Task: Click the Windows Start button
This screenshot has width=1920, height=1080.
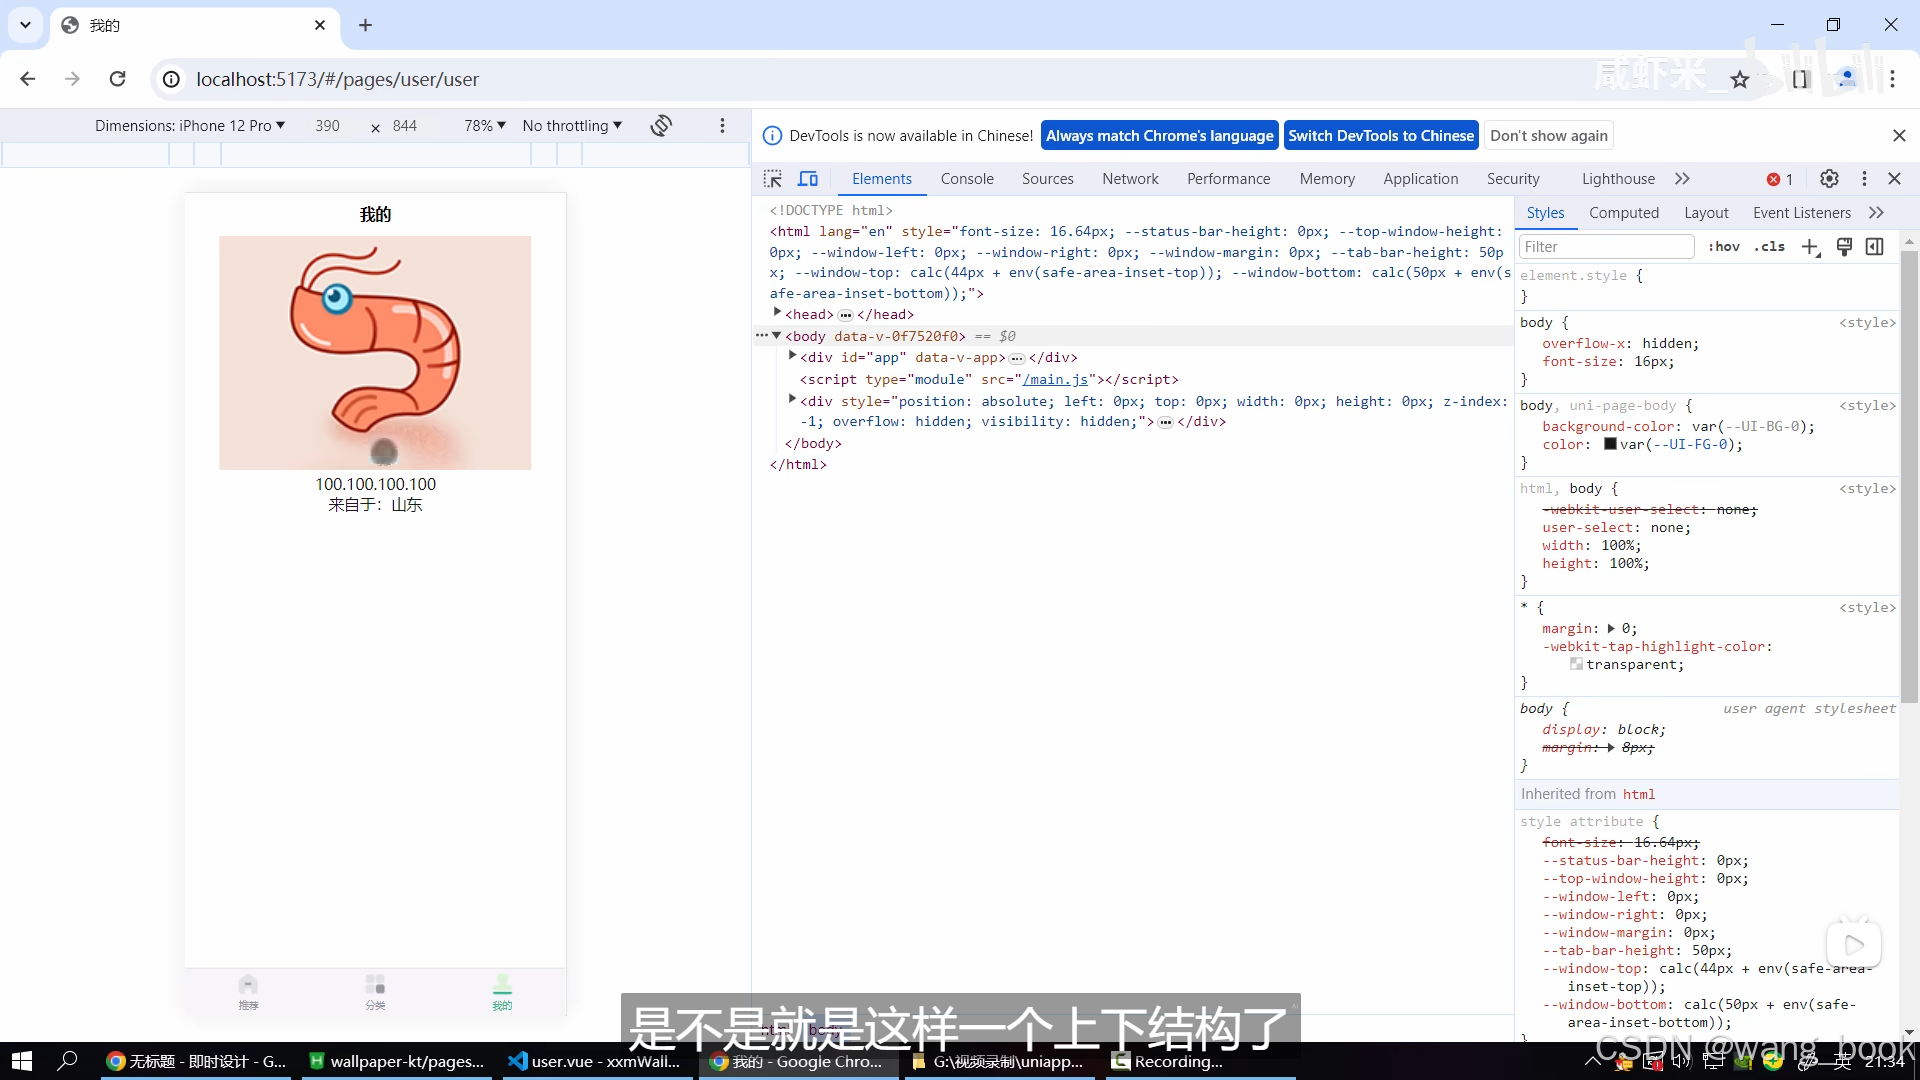Action: [x=22, y=1061]
